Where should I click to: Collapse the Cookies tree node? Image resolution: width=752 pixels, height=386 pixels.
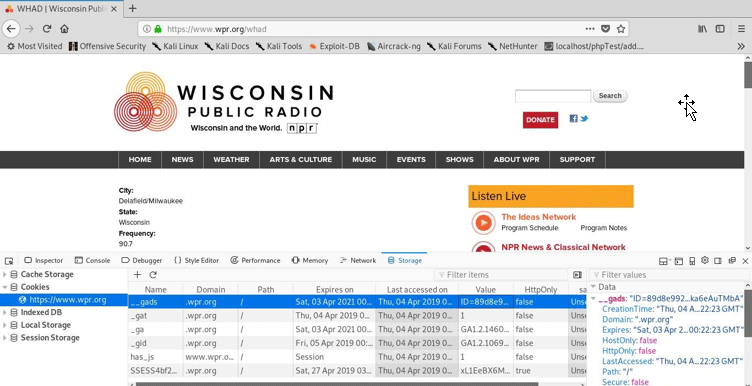[5, 287]
